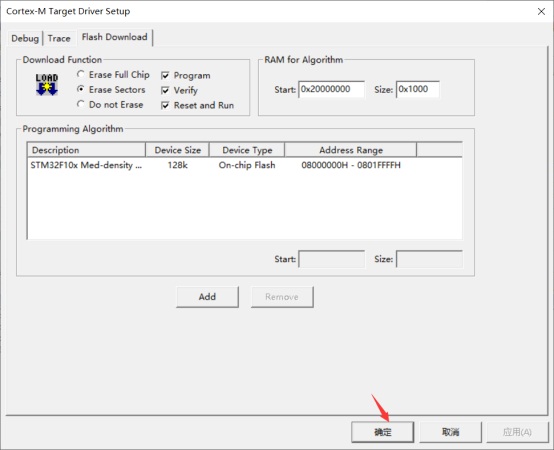The image size is (554, 450).
Task: Click the LOAD flash download icon
Action: pyautogui.click(x=47, y=84)
